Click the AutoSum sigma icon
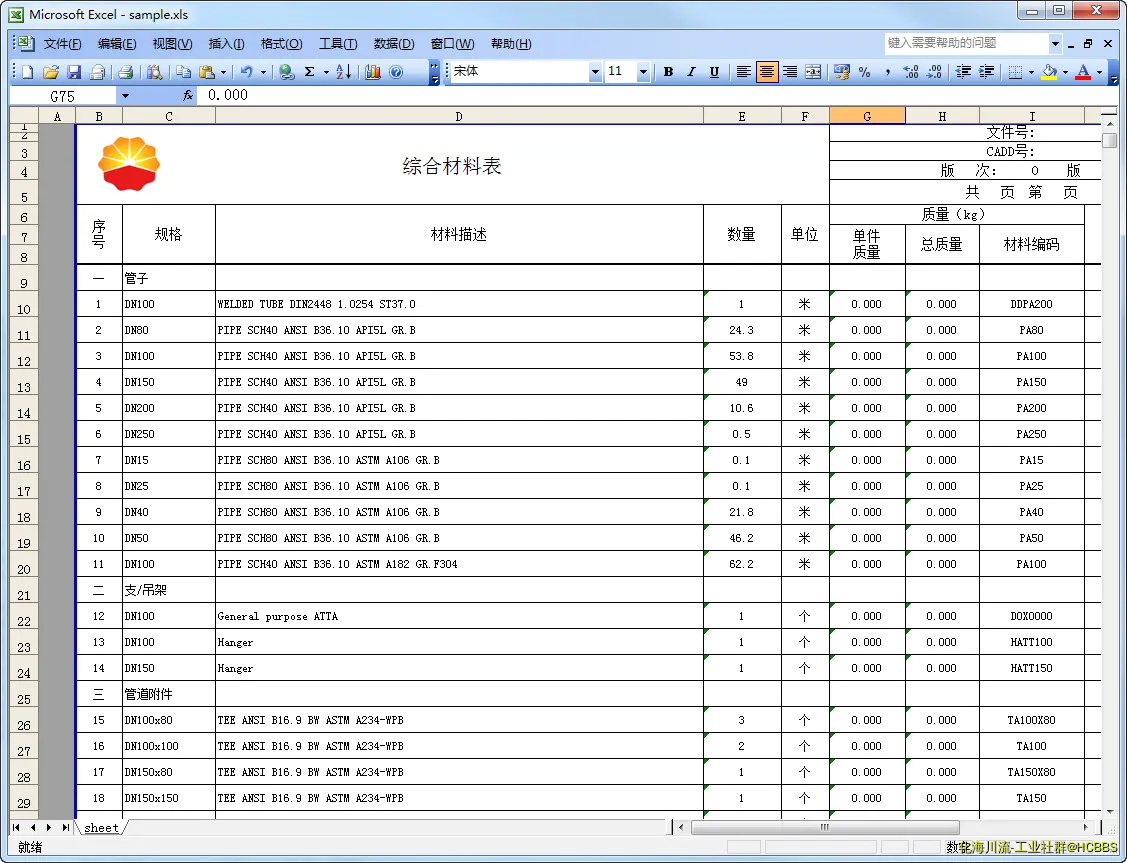Viewport: 1127px width, 863px height. coord(310,72)
